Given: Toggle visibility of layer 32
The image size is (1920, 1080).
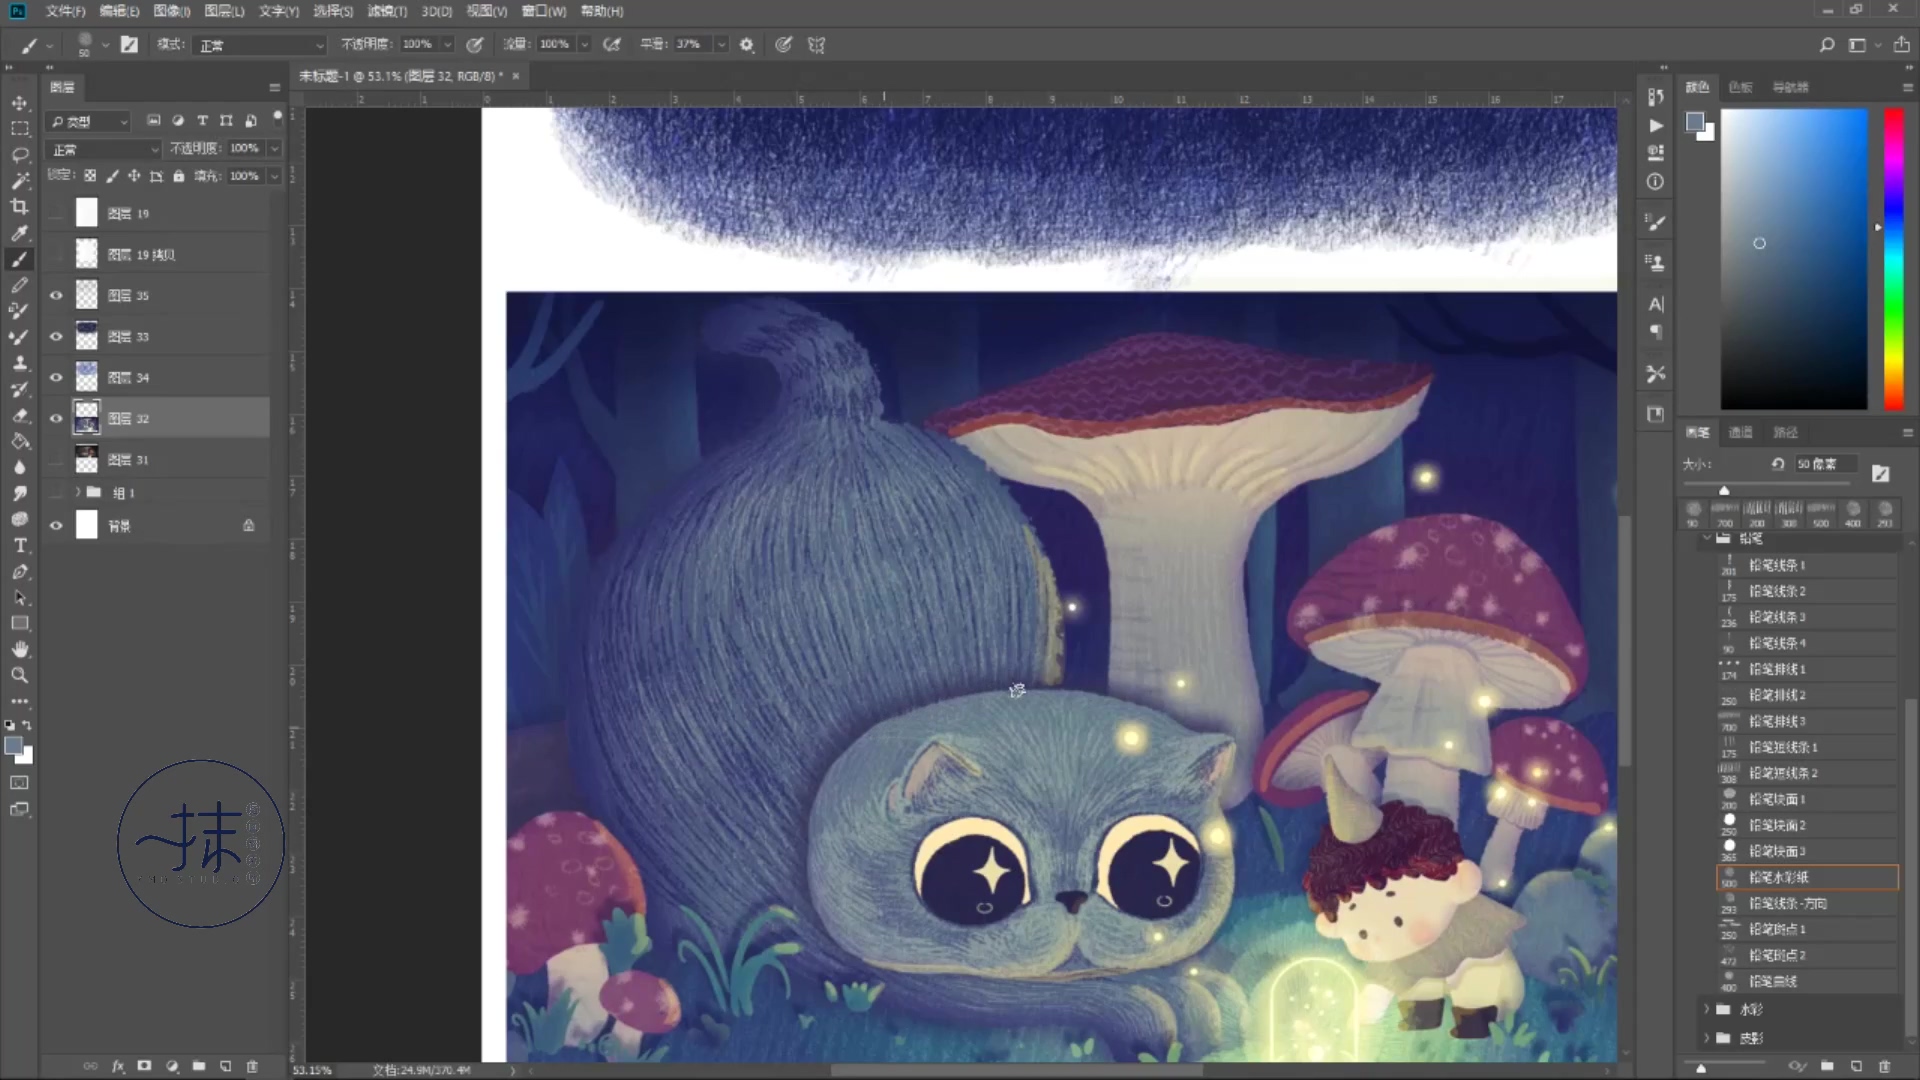Looking at the screenshot, I should [56, 419].
